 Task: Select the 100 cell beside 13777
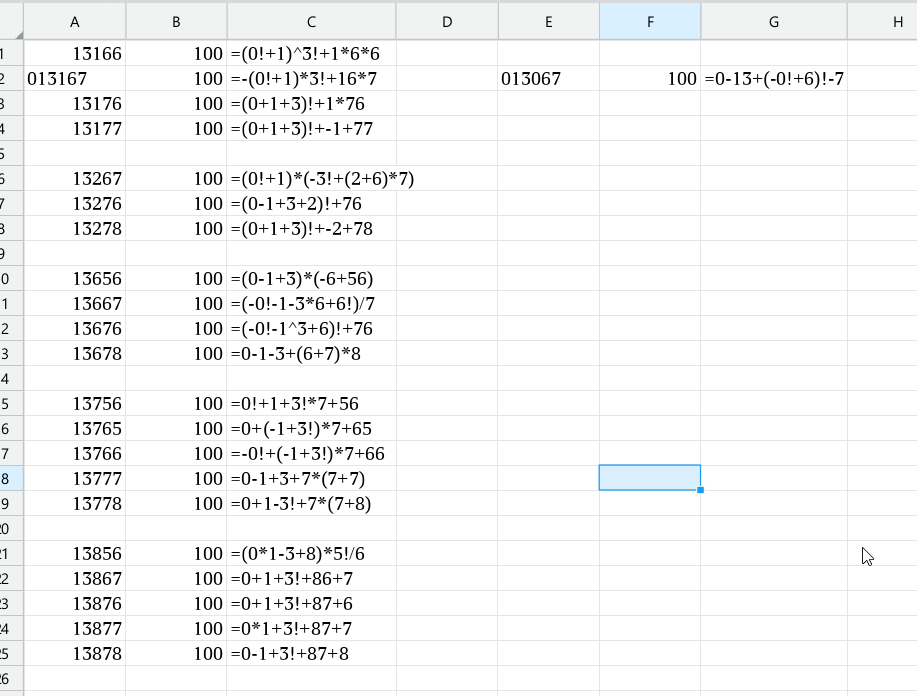[176, 478]
